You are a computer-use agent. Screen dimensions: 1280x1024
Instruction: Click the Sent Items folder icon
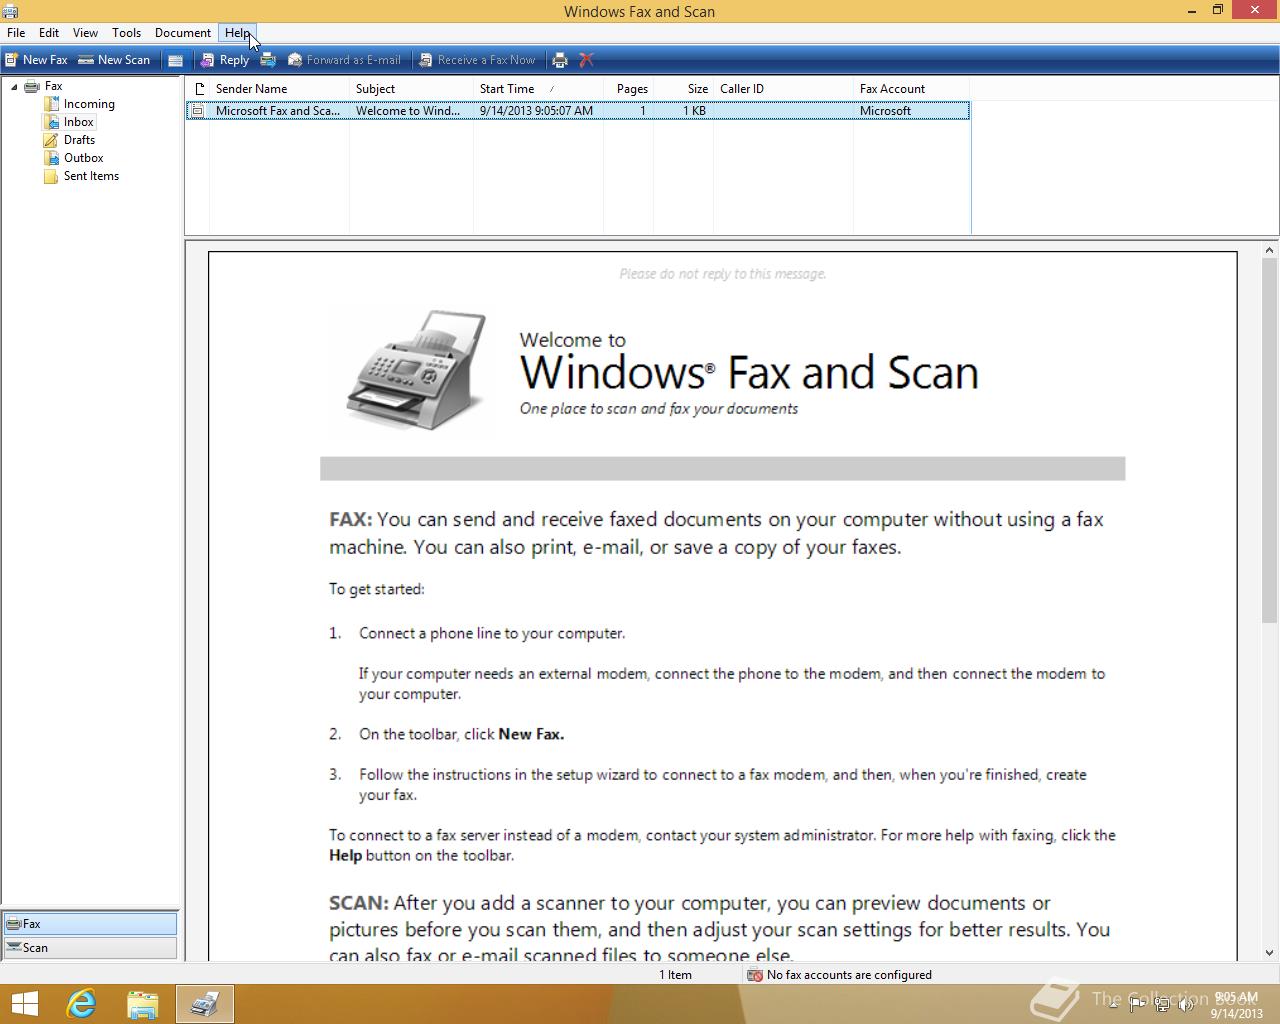point(51,176)
